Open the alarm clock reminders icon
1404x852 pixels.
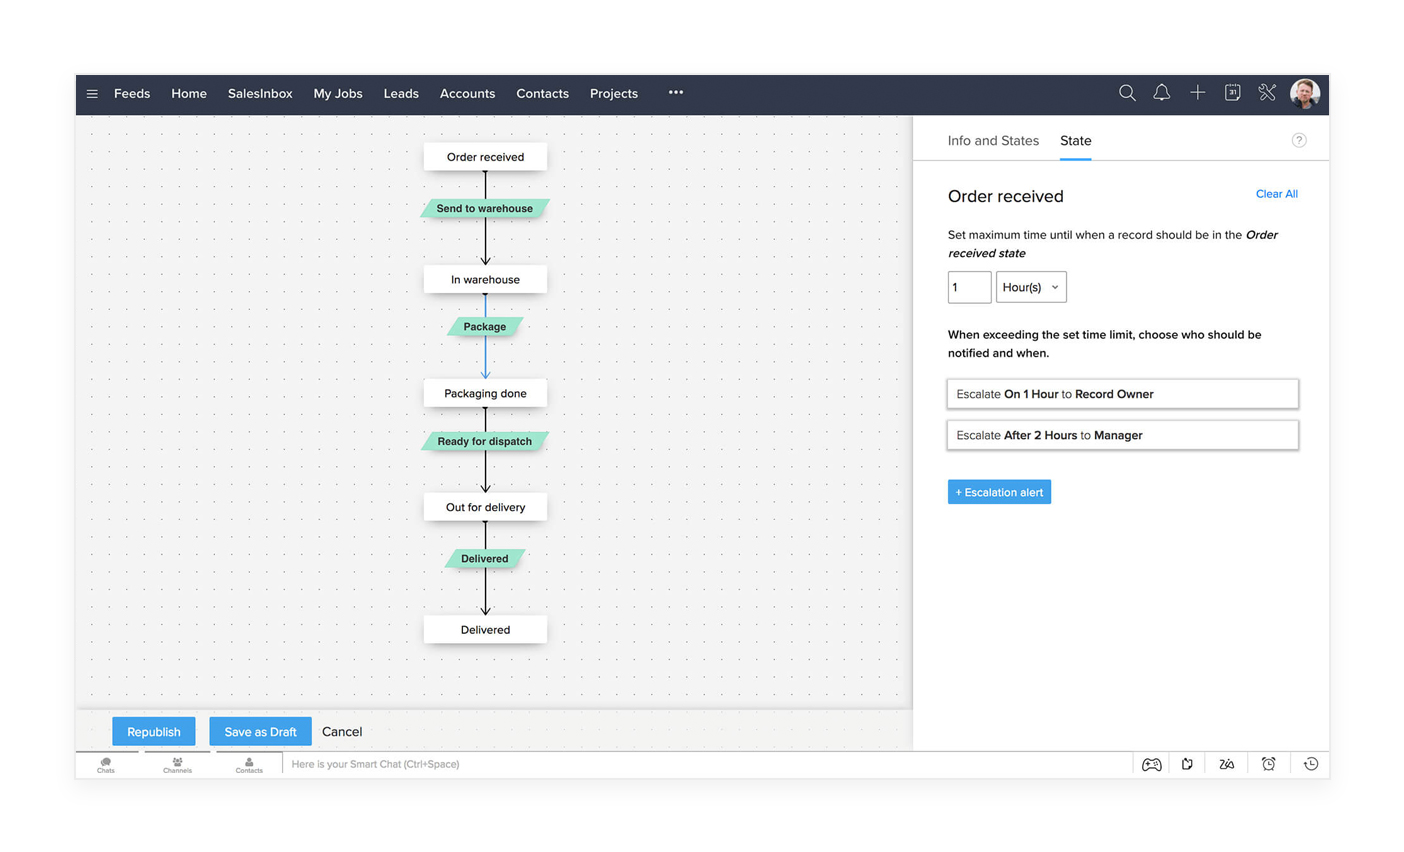point(1268,764)
